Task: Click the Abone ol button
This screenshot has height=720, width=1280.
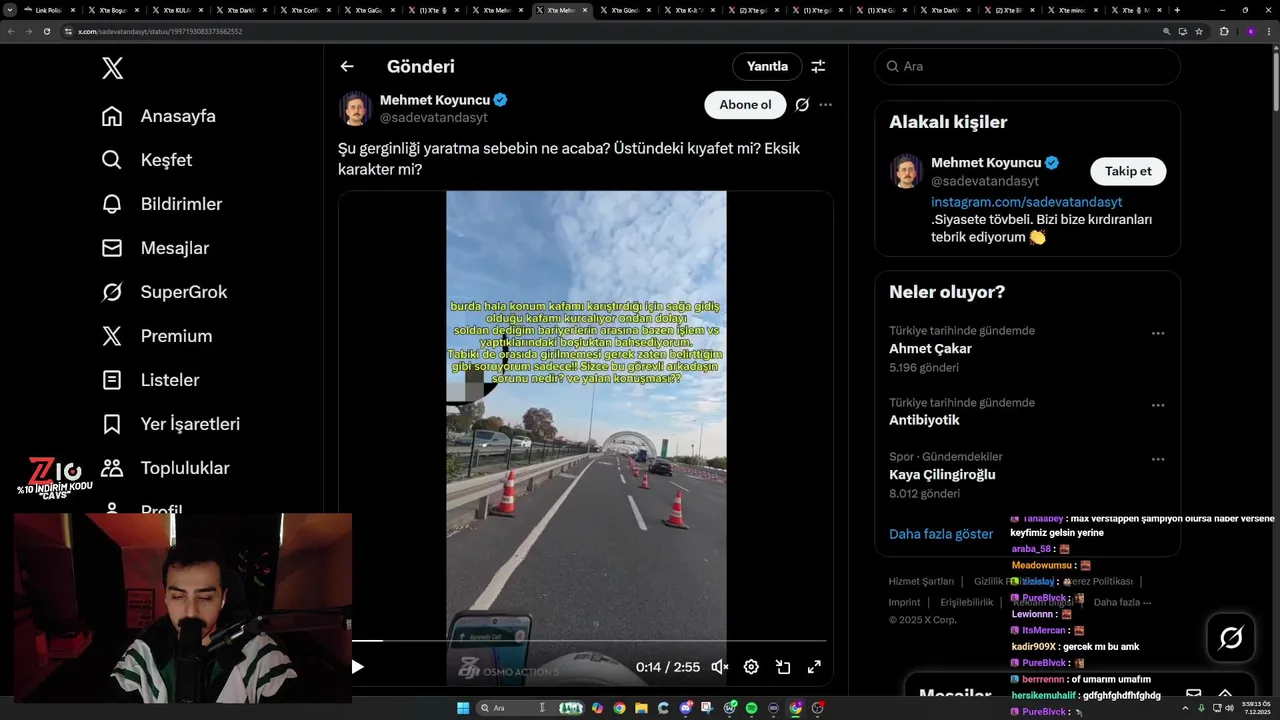Action: point(745,105)
